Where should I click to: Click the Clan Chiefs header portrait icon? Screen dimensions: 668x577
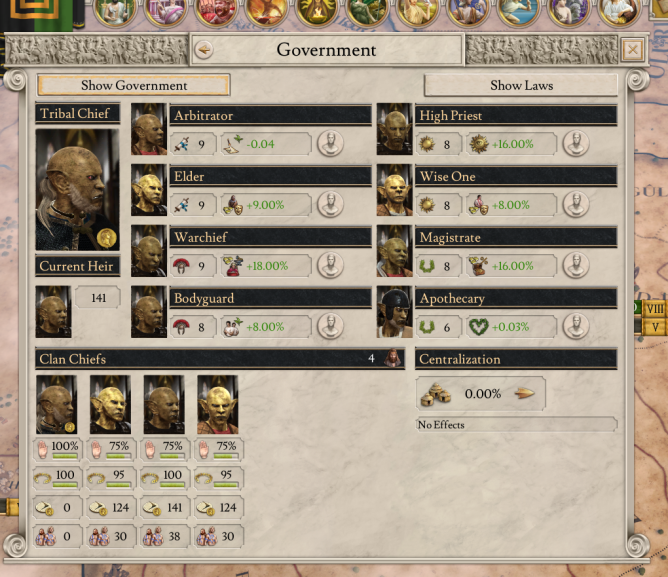click(x=392, y=358)
